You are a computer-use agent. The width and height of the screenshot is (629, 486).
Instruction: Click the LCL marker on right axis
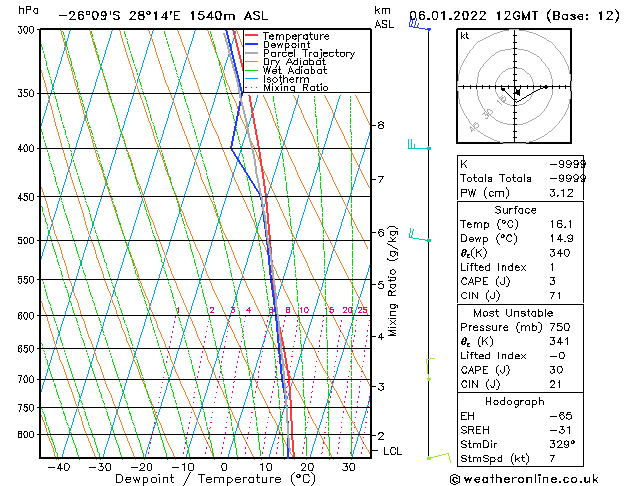tap(393, 451)
